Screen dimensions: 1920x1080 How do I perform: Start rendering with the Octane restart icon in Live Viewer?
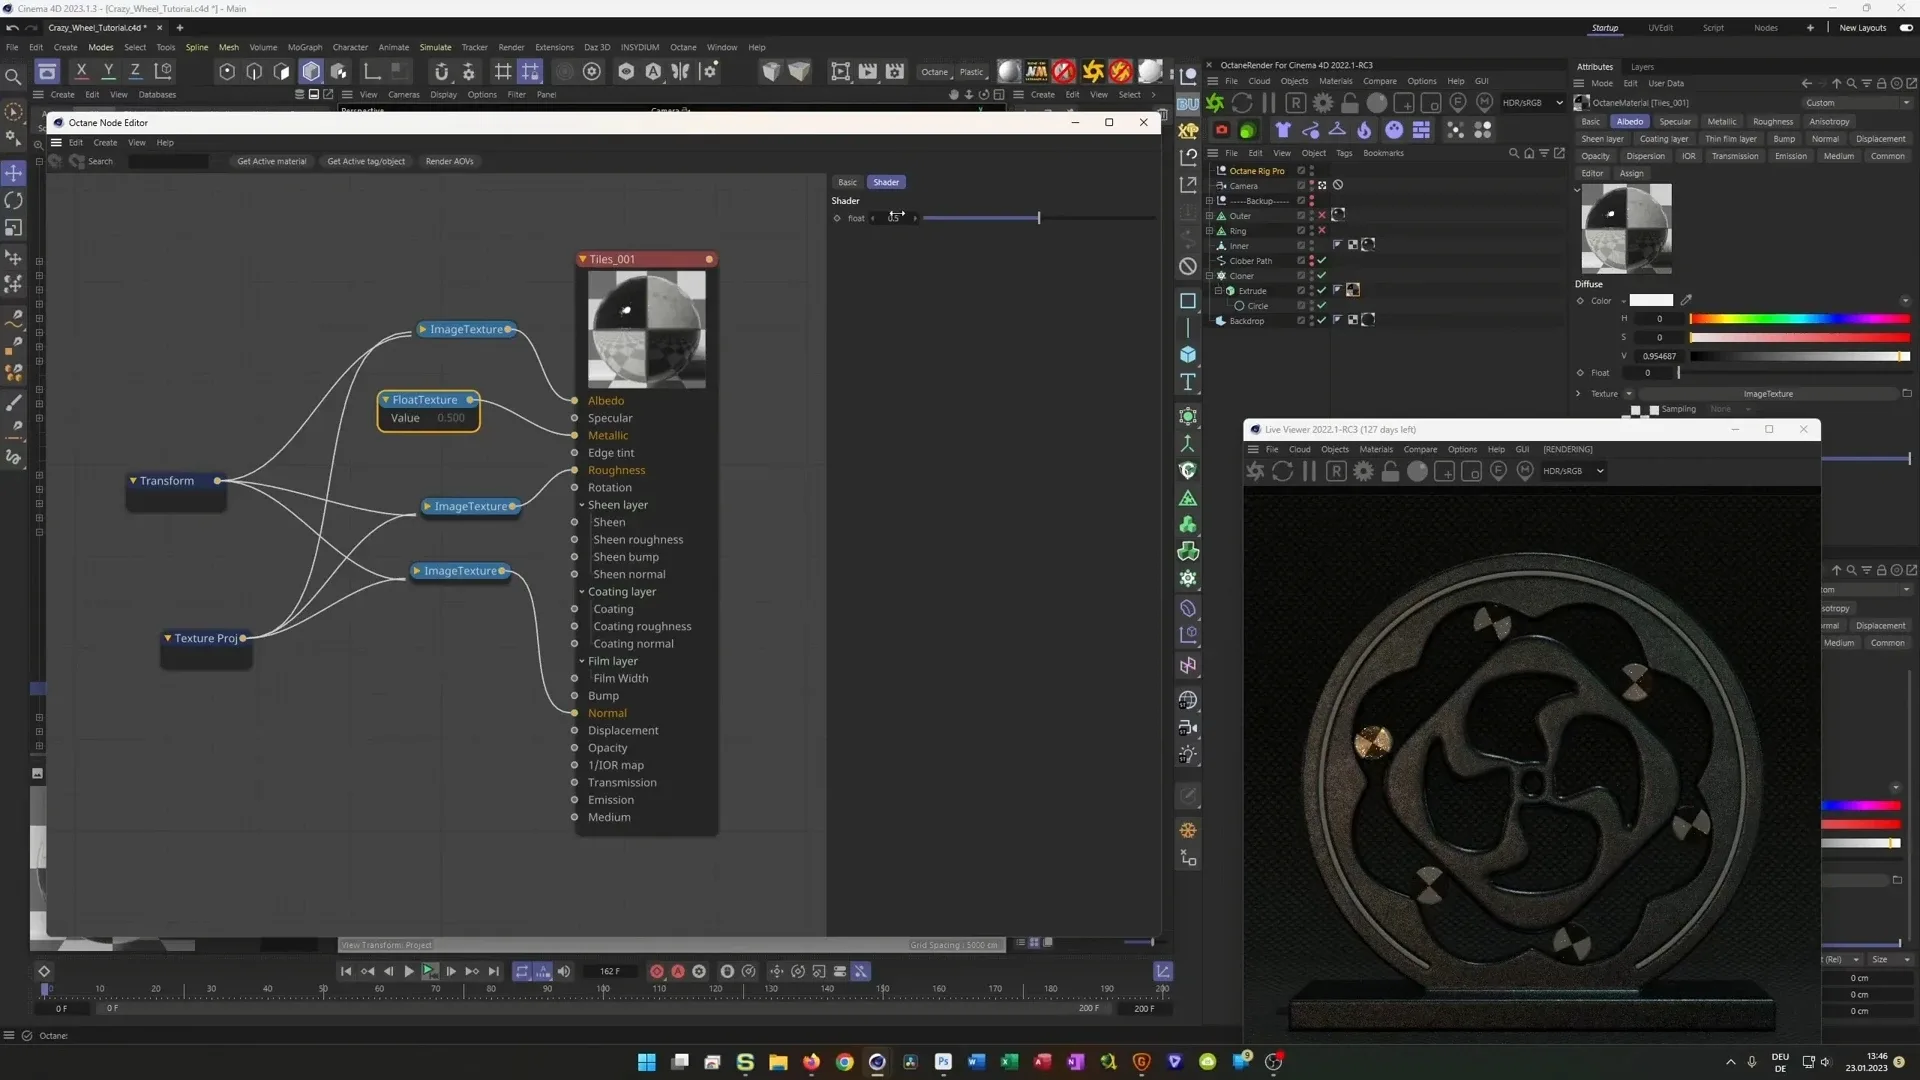click(1282, 471)
